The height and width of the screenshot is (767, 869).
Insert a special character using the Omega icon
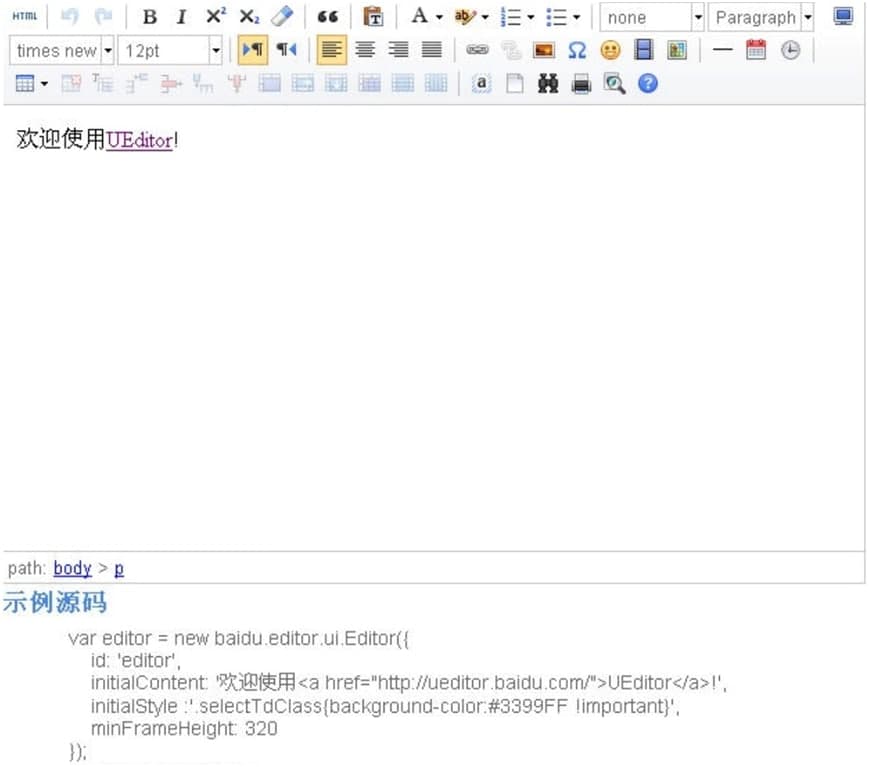tap(577, 49)
